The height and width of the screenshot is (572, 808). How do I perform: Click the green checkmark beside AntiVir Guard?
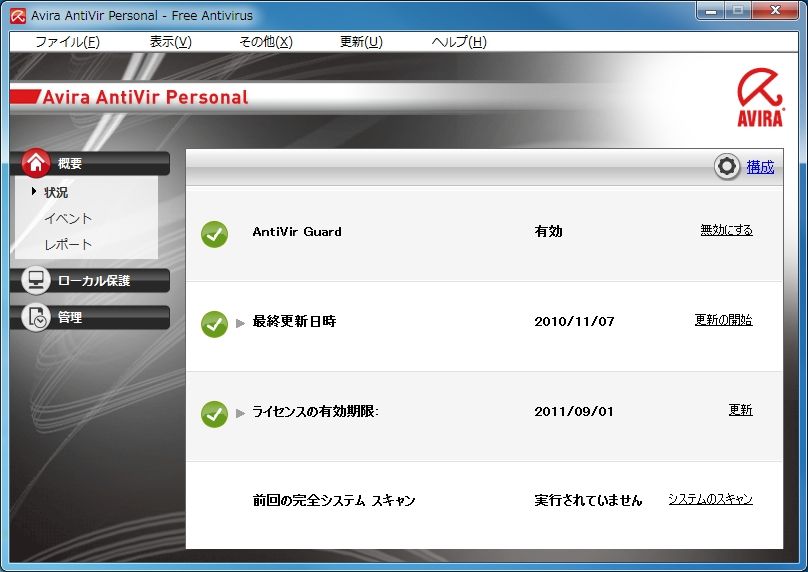[x=214, y=234]
